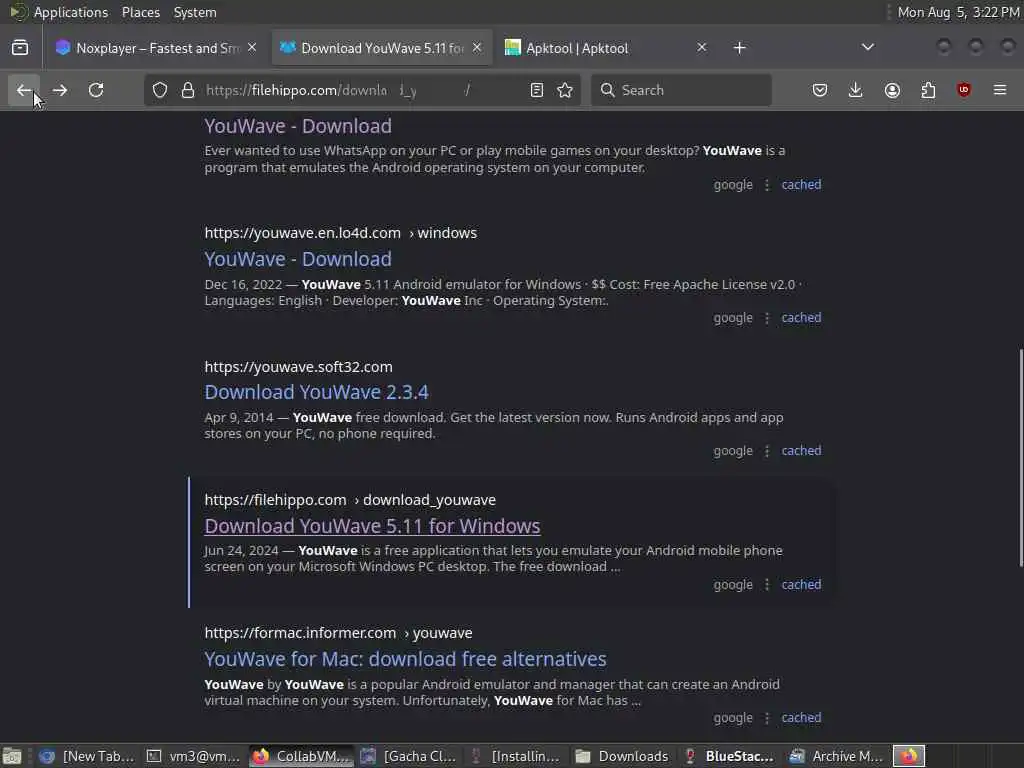
Task: Switch to Noxplayer tab
Action: (x=155, y=48)
